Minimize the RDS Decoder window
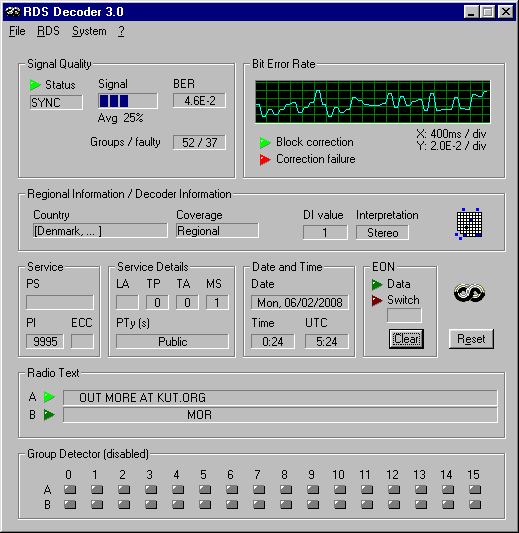 471,12
